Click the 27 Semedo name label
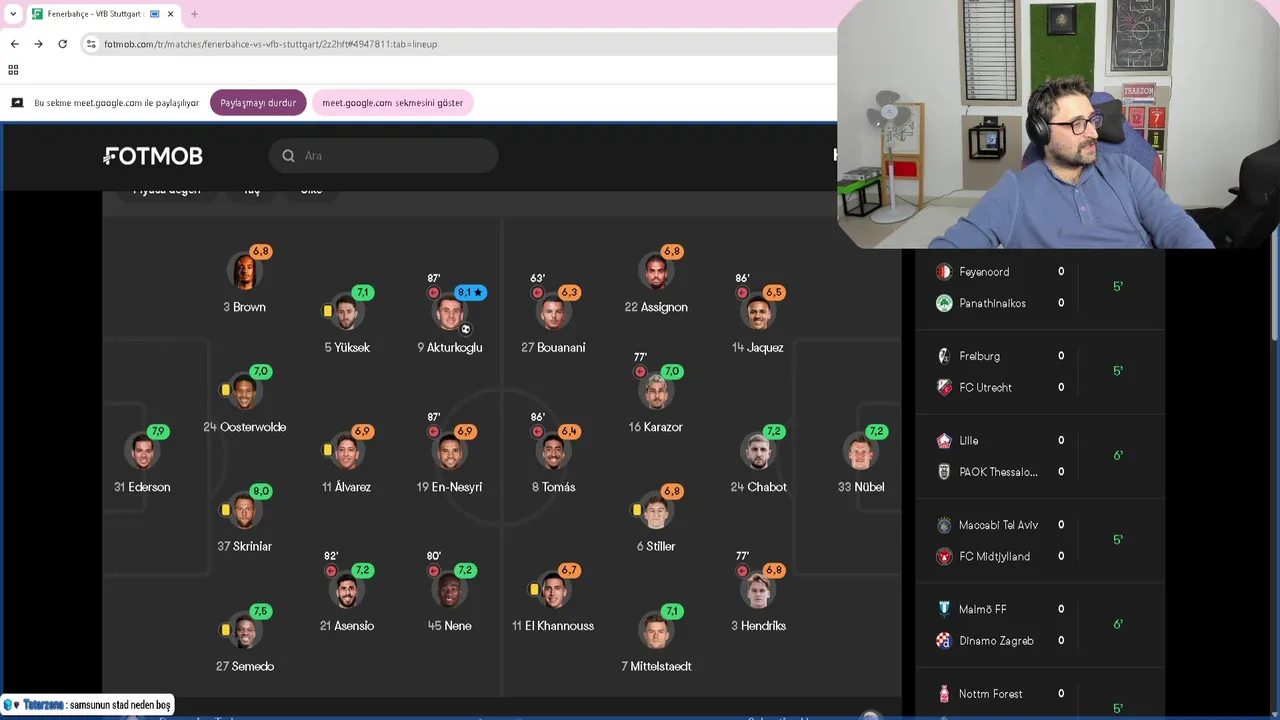 pyautogui.click(x=245, y=666)
